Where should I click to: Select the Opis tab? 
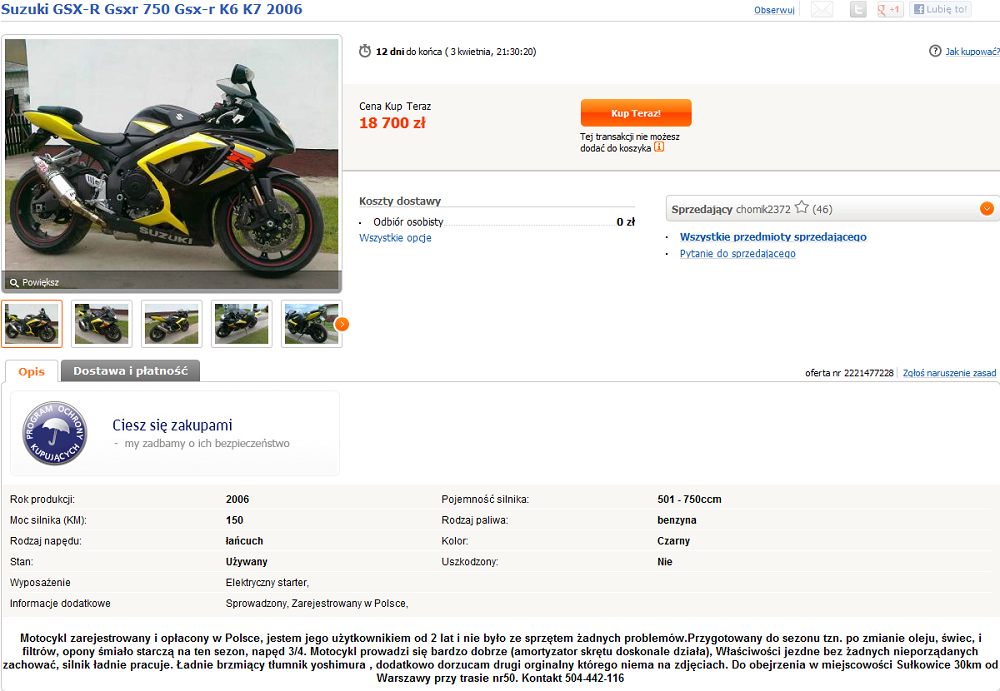click(31, 371)
